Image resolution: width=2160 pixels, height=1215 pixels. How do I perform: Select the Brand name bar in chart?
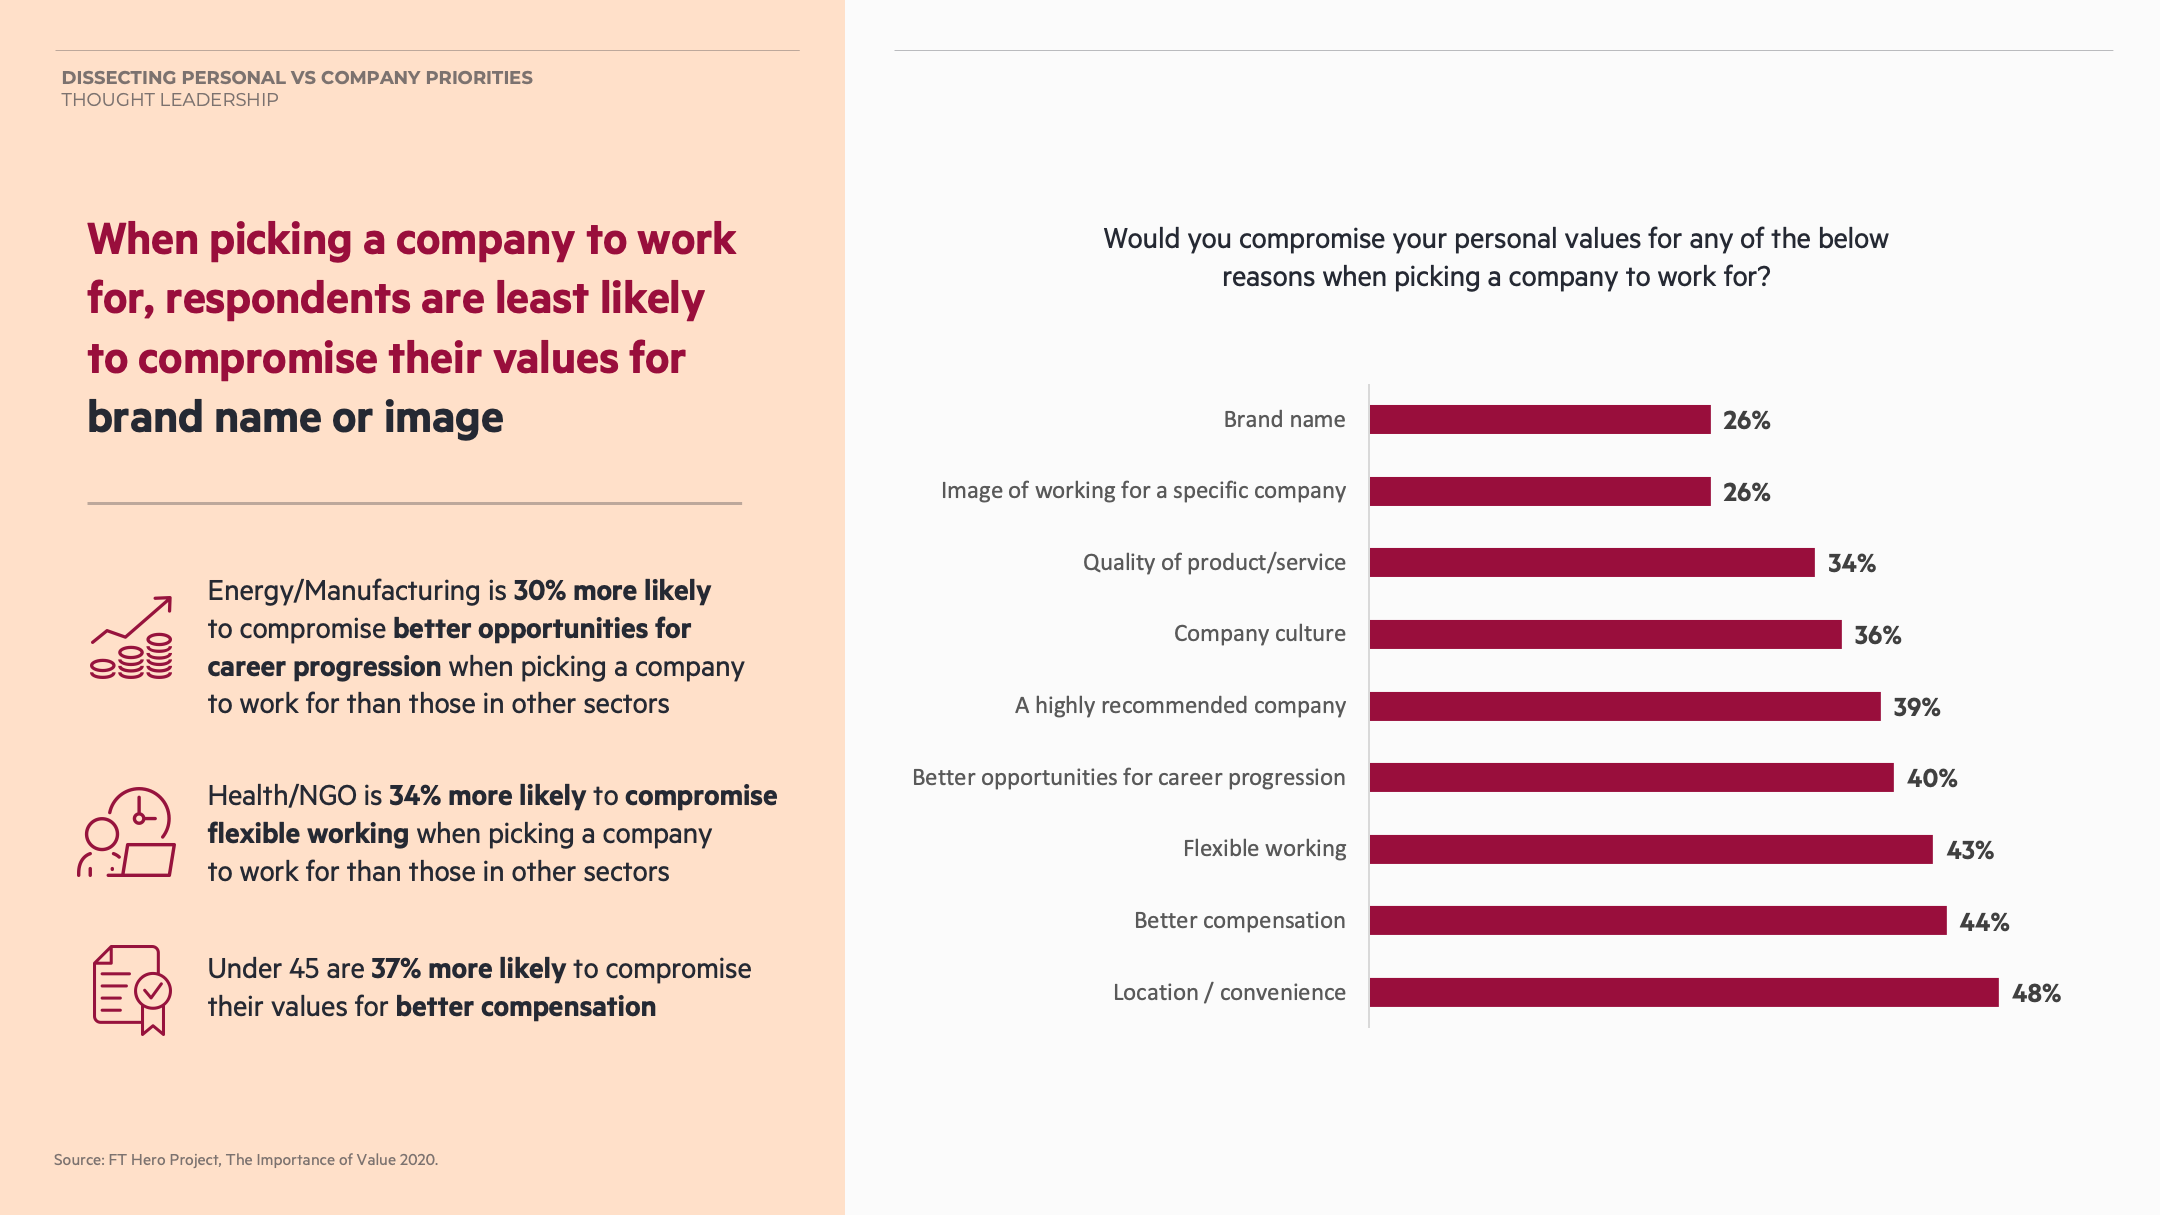1539,420
